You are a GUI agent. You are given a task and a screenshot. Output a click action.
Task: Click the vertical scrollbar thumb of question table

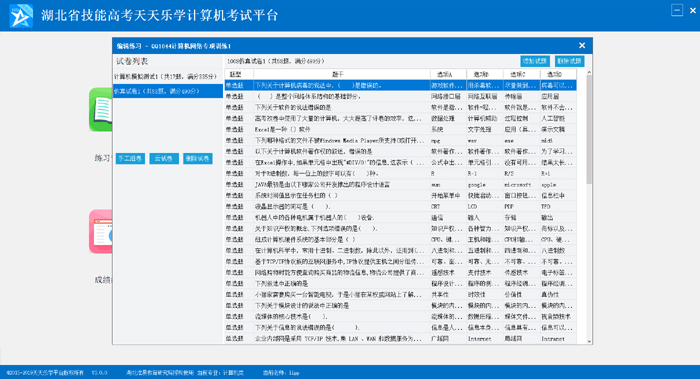pos(589,129)
